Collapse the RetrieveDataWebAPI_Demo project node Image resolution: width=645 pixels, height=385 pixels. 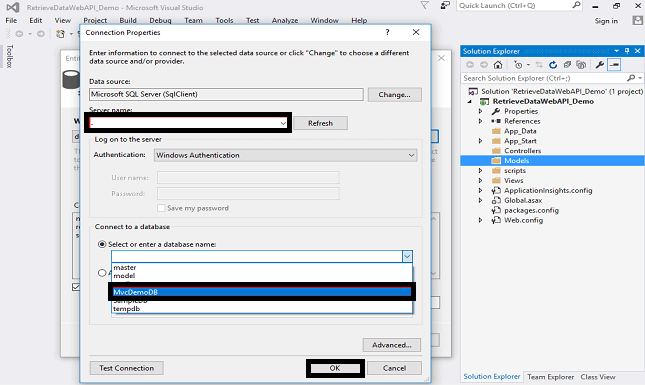[470, 101]
